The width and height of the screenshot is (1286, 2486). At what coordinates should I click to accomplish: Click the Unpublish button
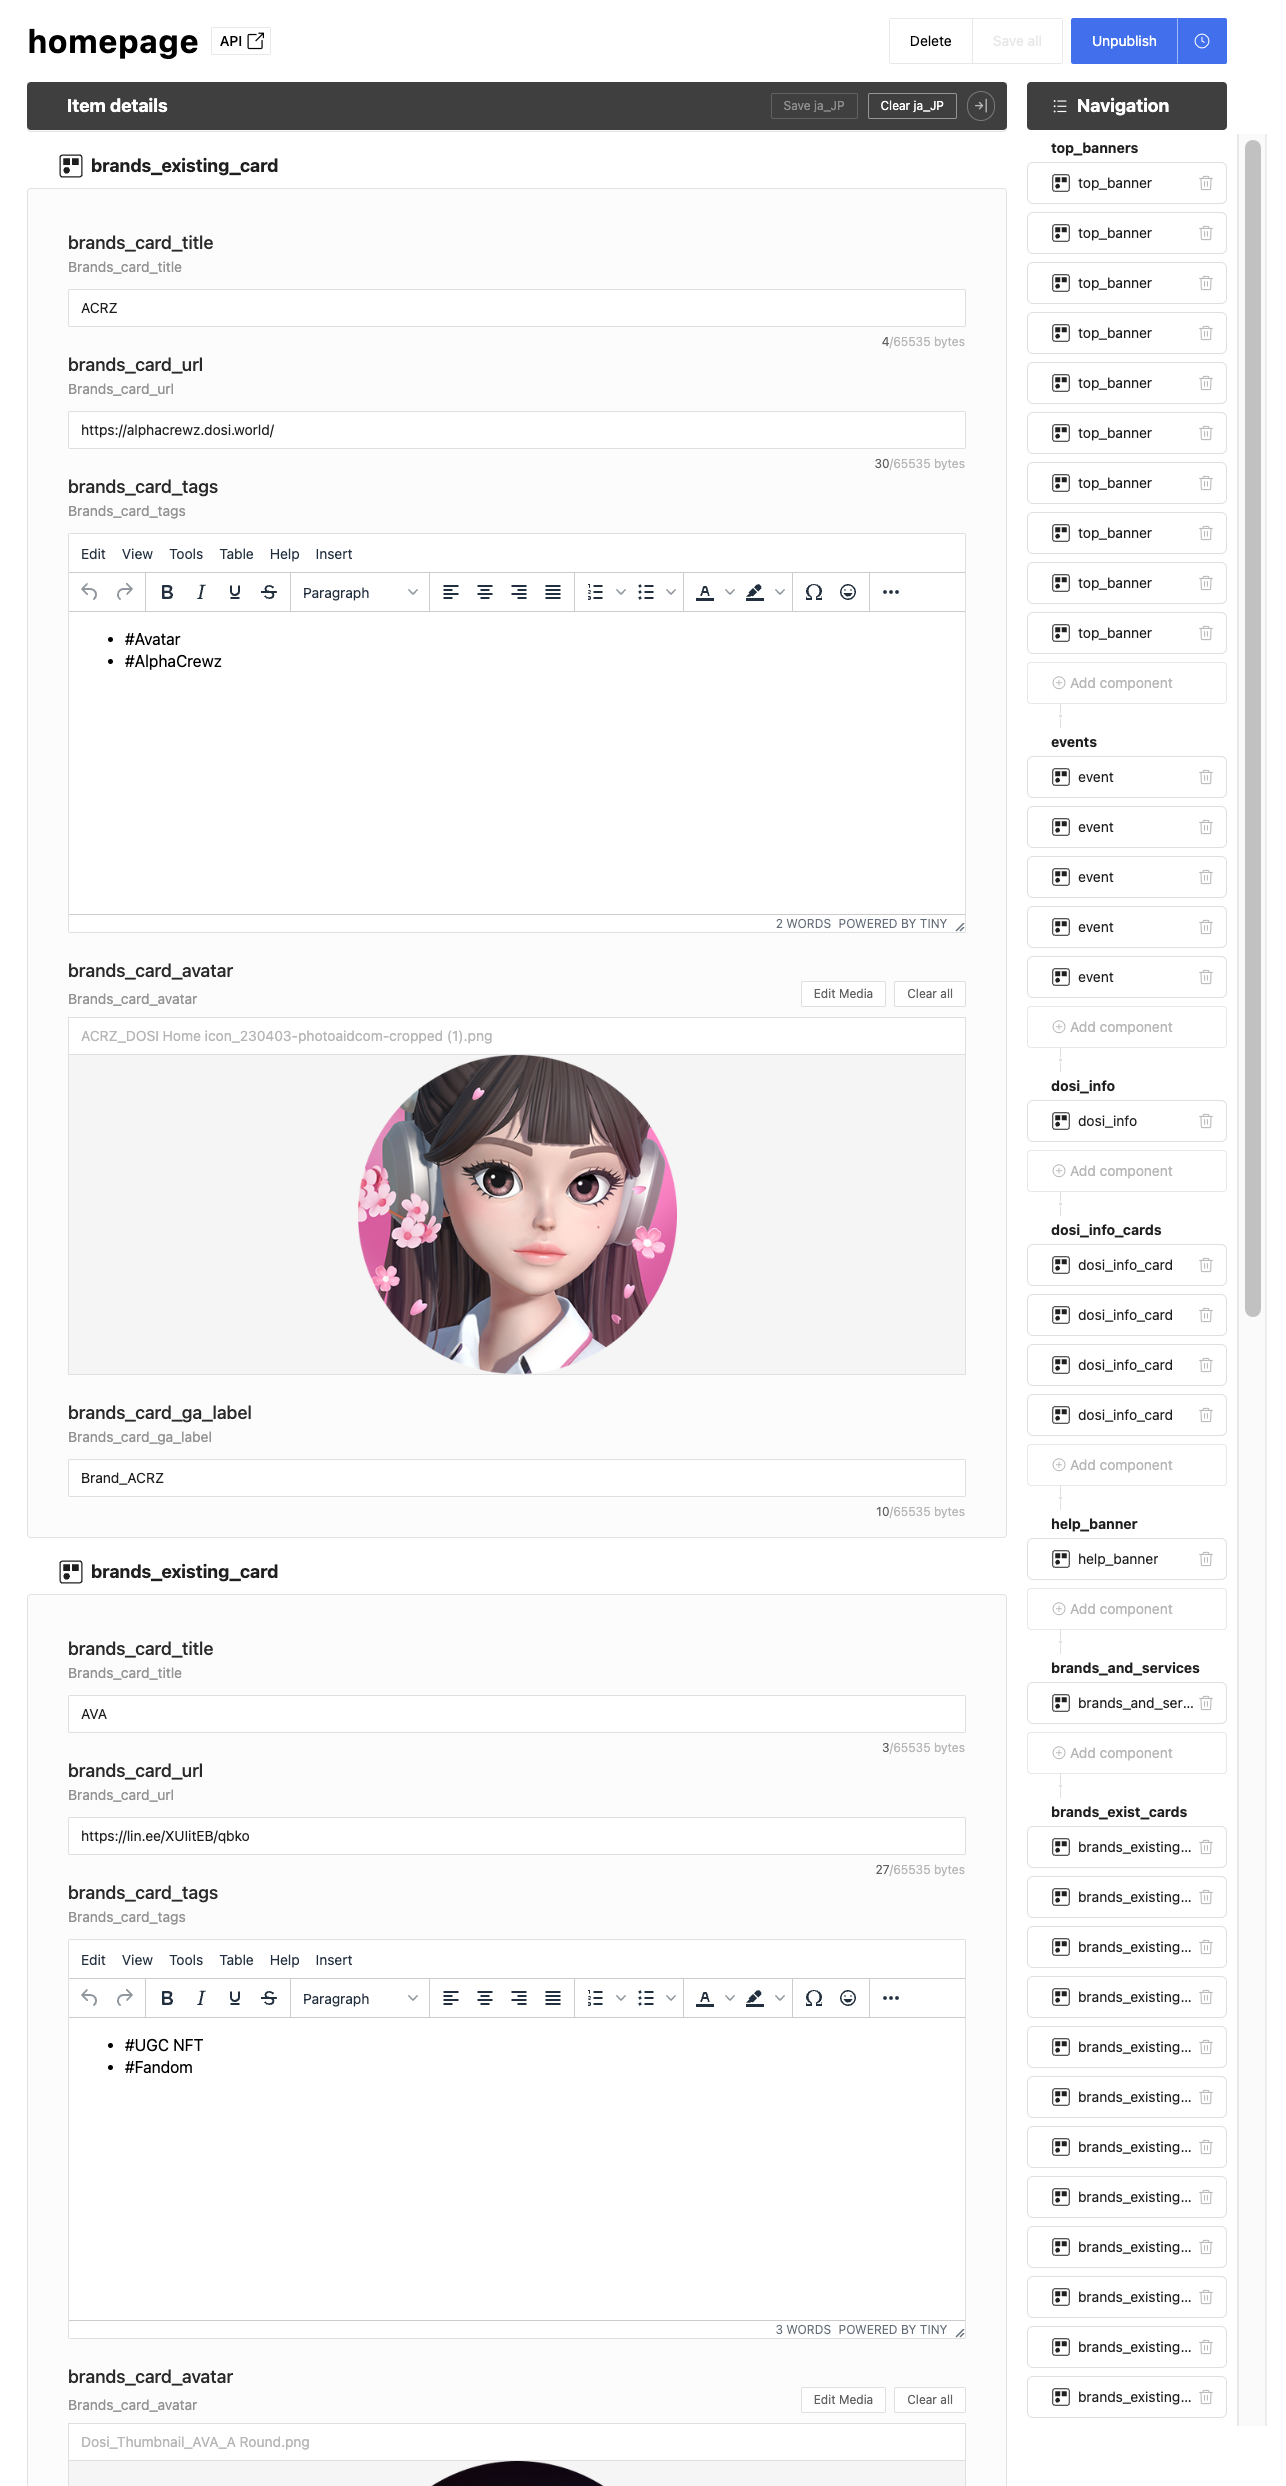pos(1124,41)
